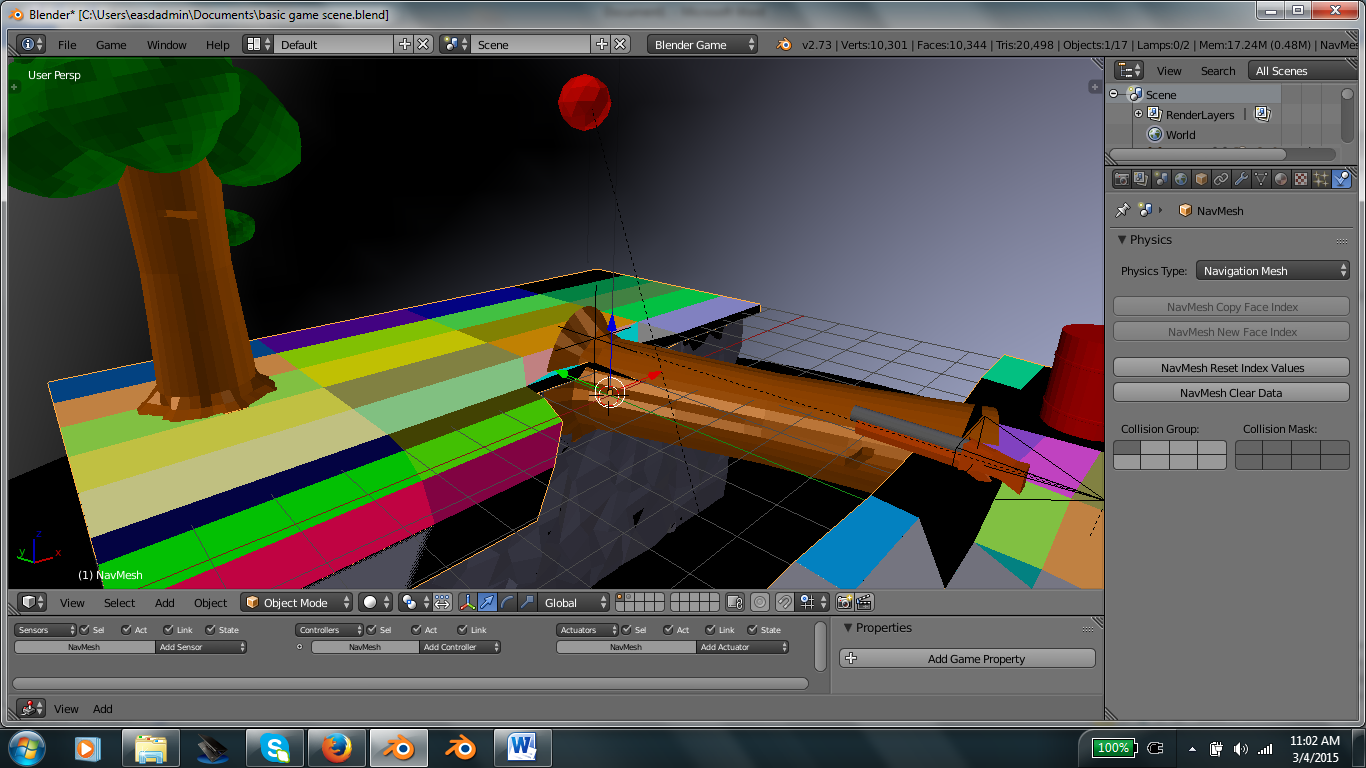Click NavMesh Clear Data button
The height and width of the screenshot is (768, 1366).
[1231, 392]
